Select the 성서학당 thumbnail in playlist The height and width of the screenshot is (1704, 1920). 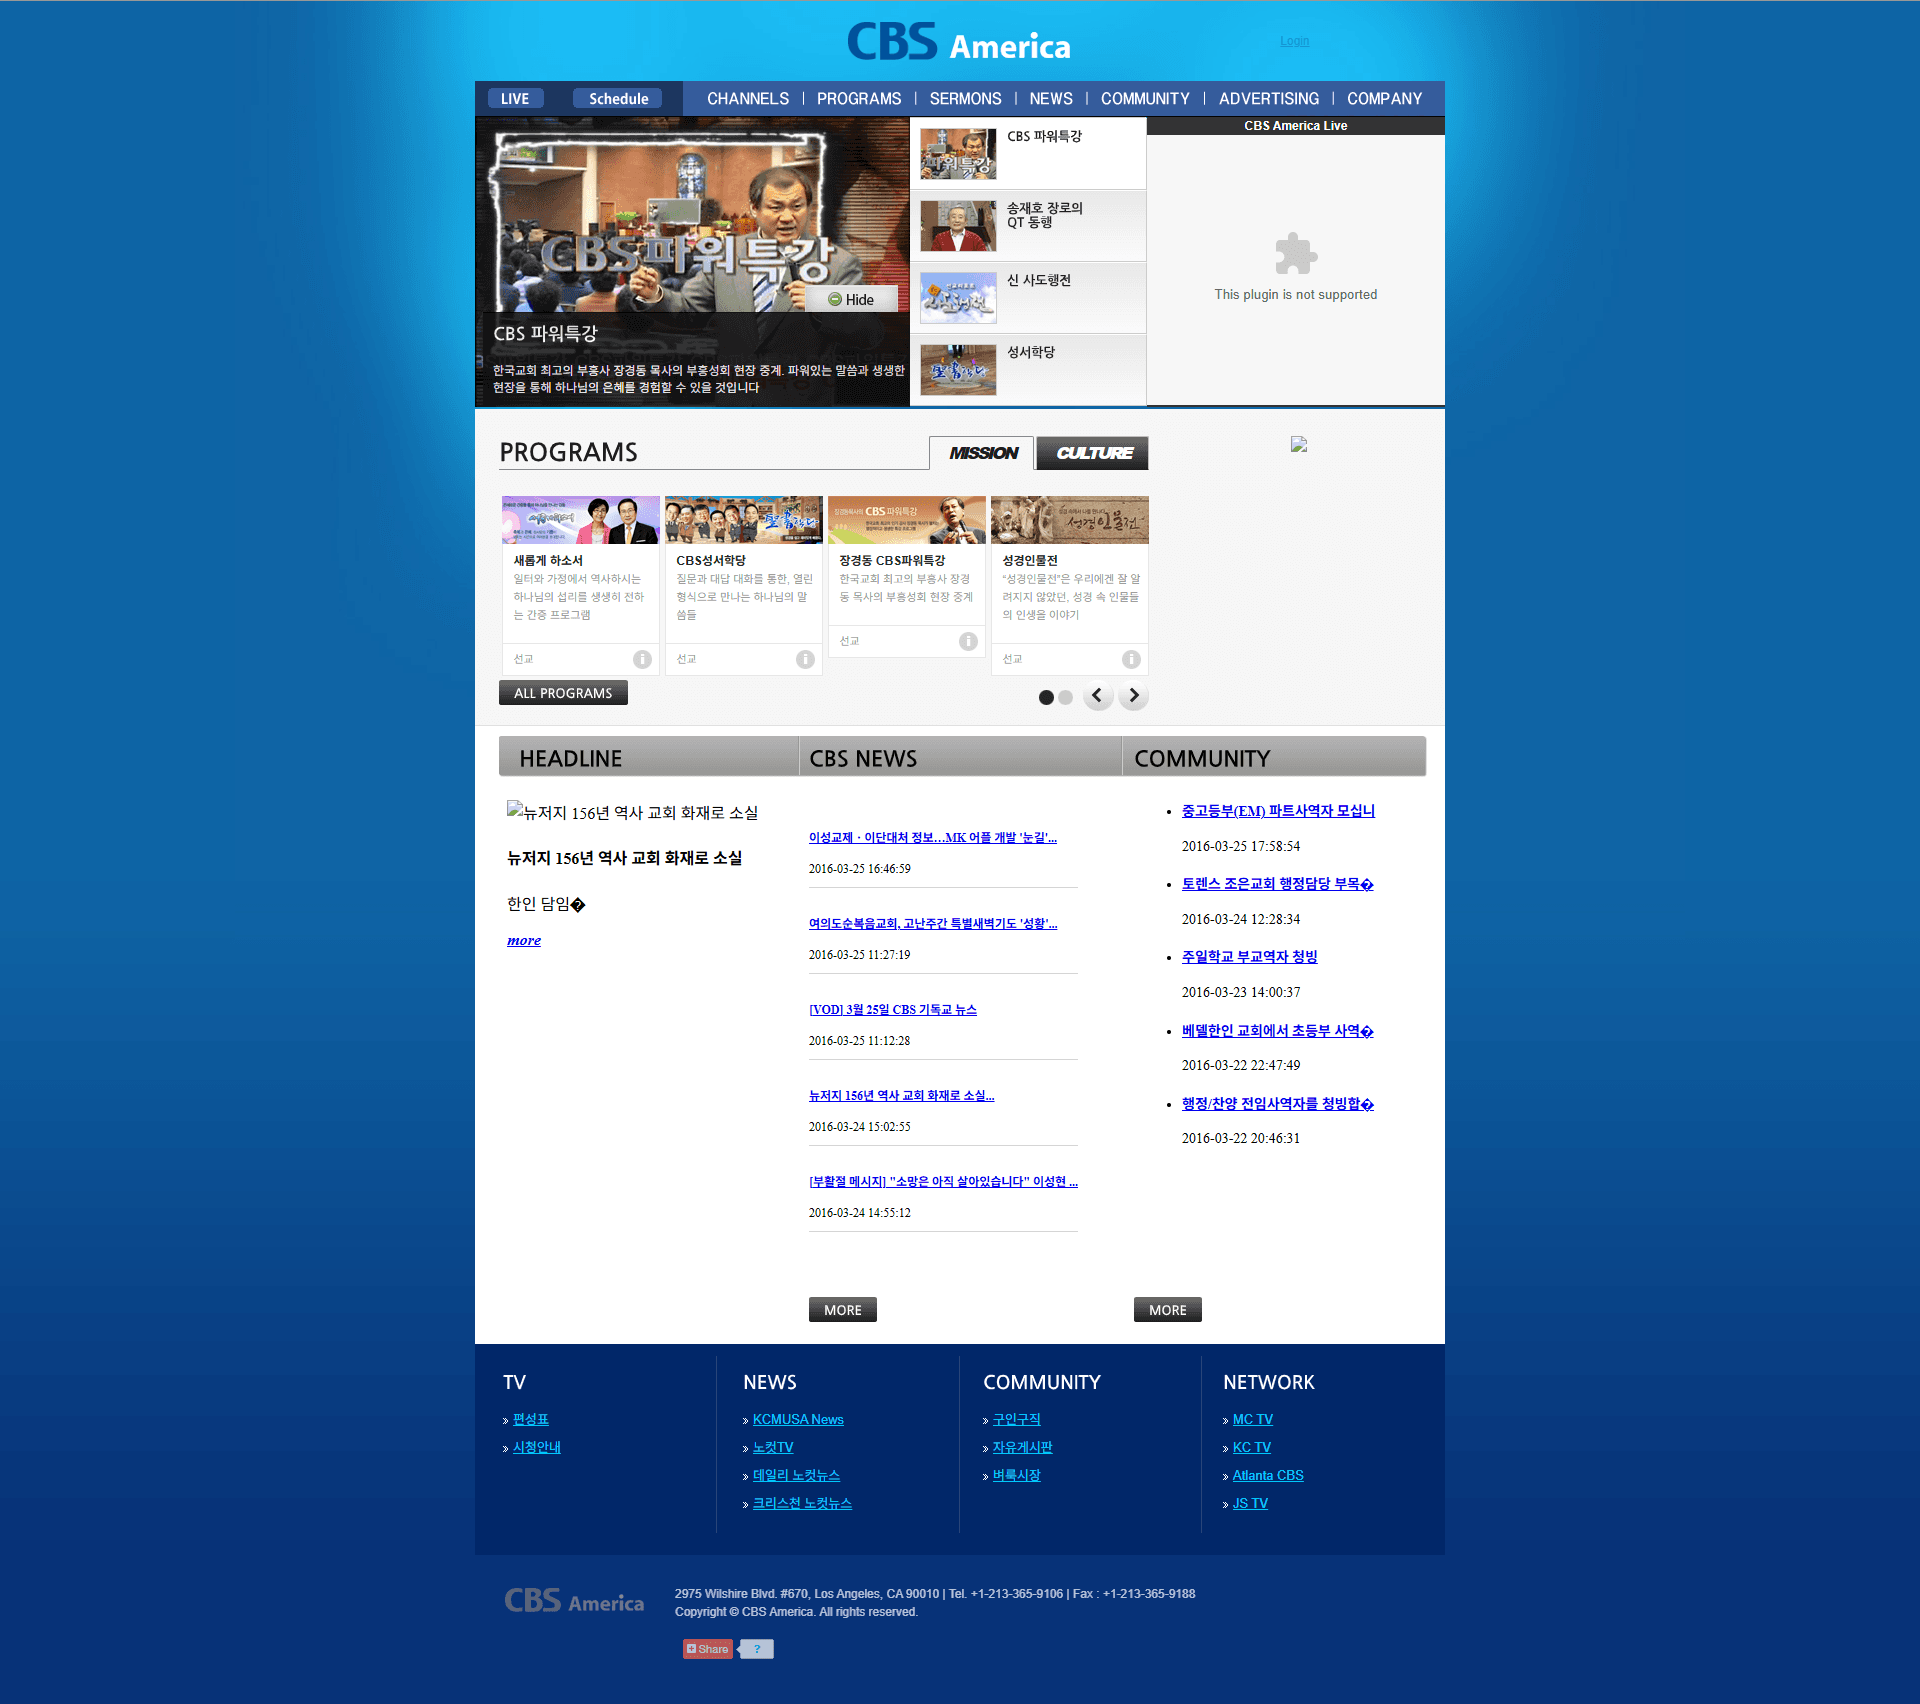[958, 369]
